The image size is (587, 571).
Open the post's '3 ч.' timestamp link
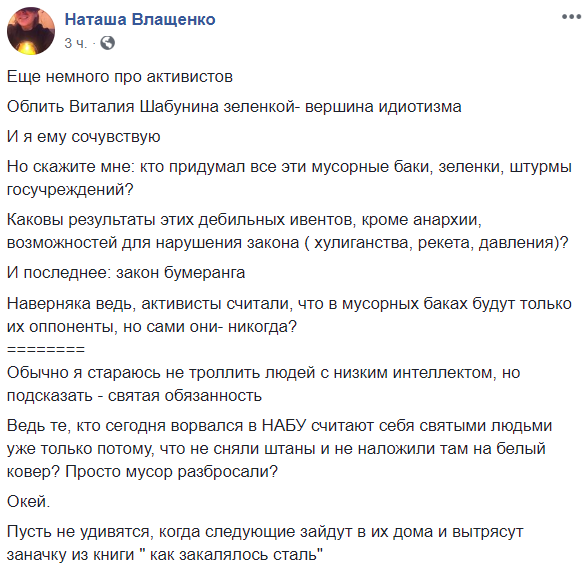click(x=75, y=43)
